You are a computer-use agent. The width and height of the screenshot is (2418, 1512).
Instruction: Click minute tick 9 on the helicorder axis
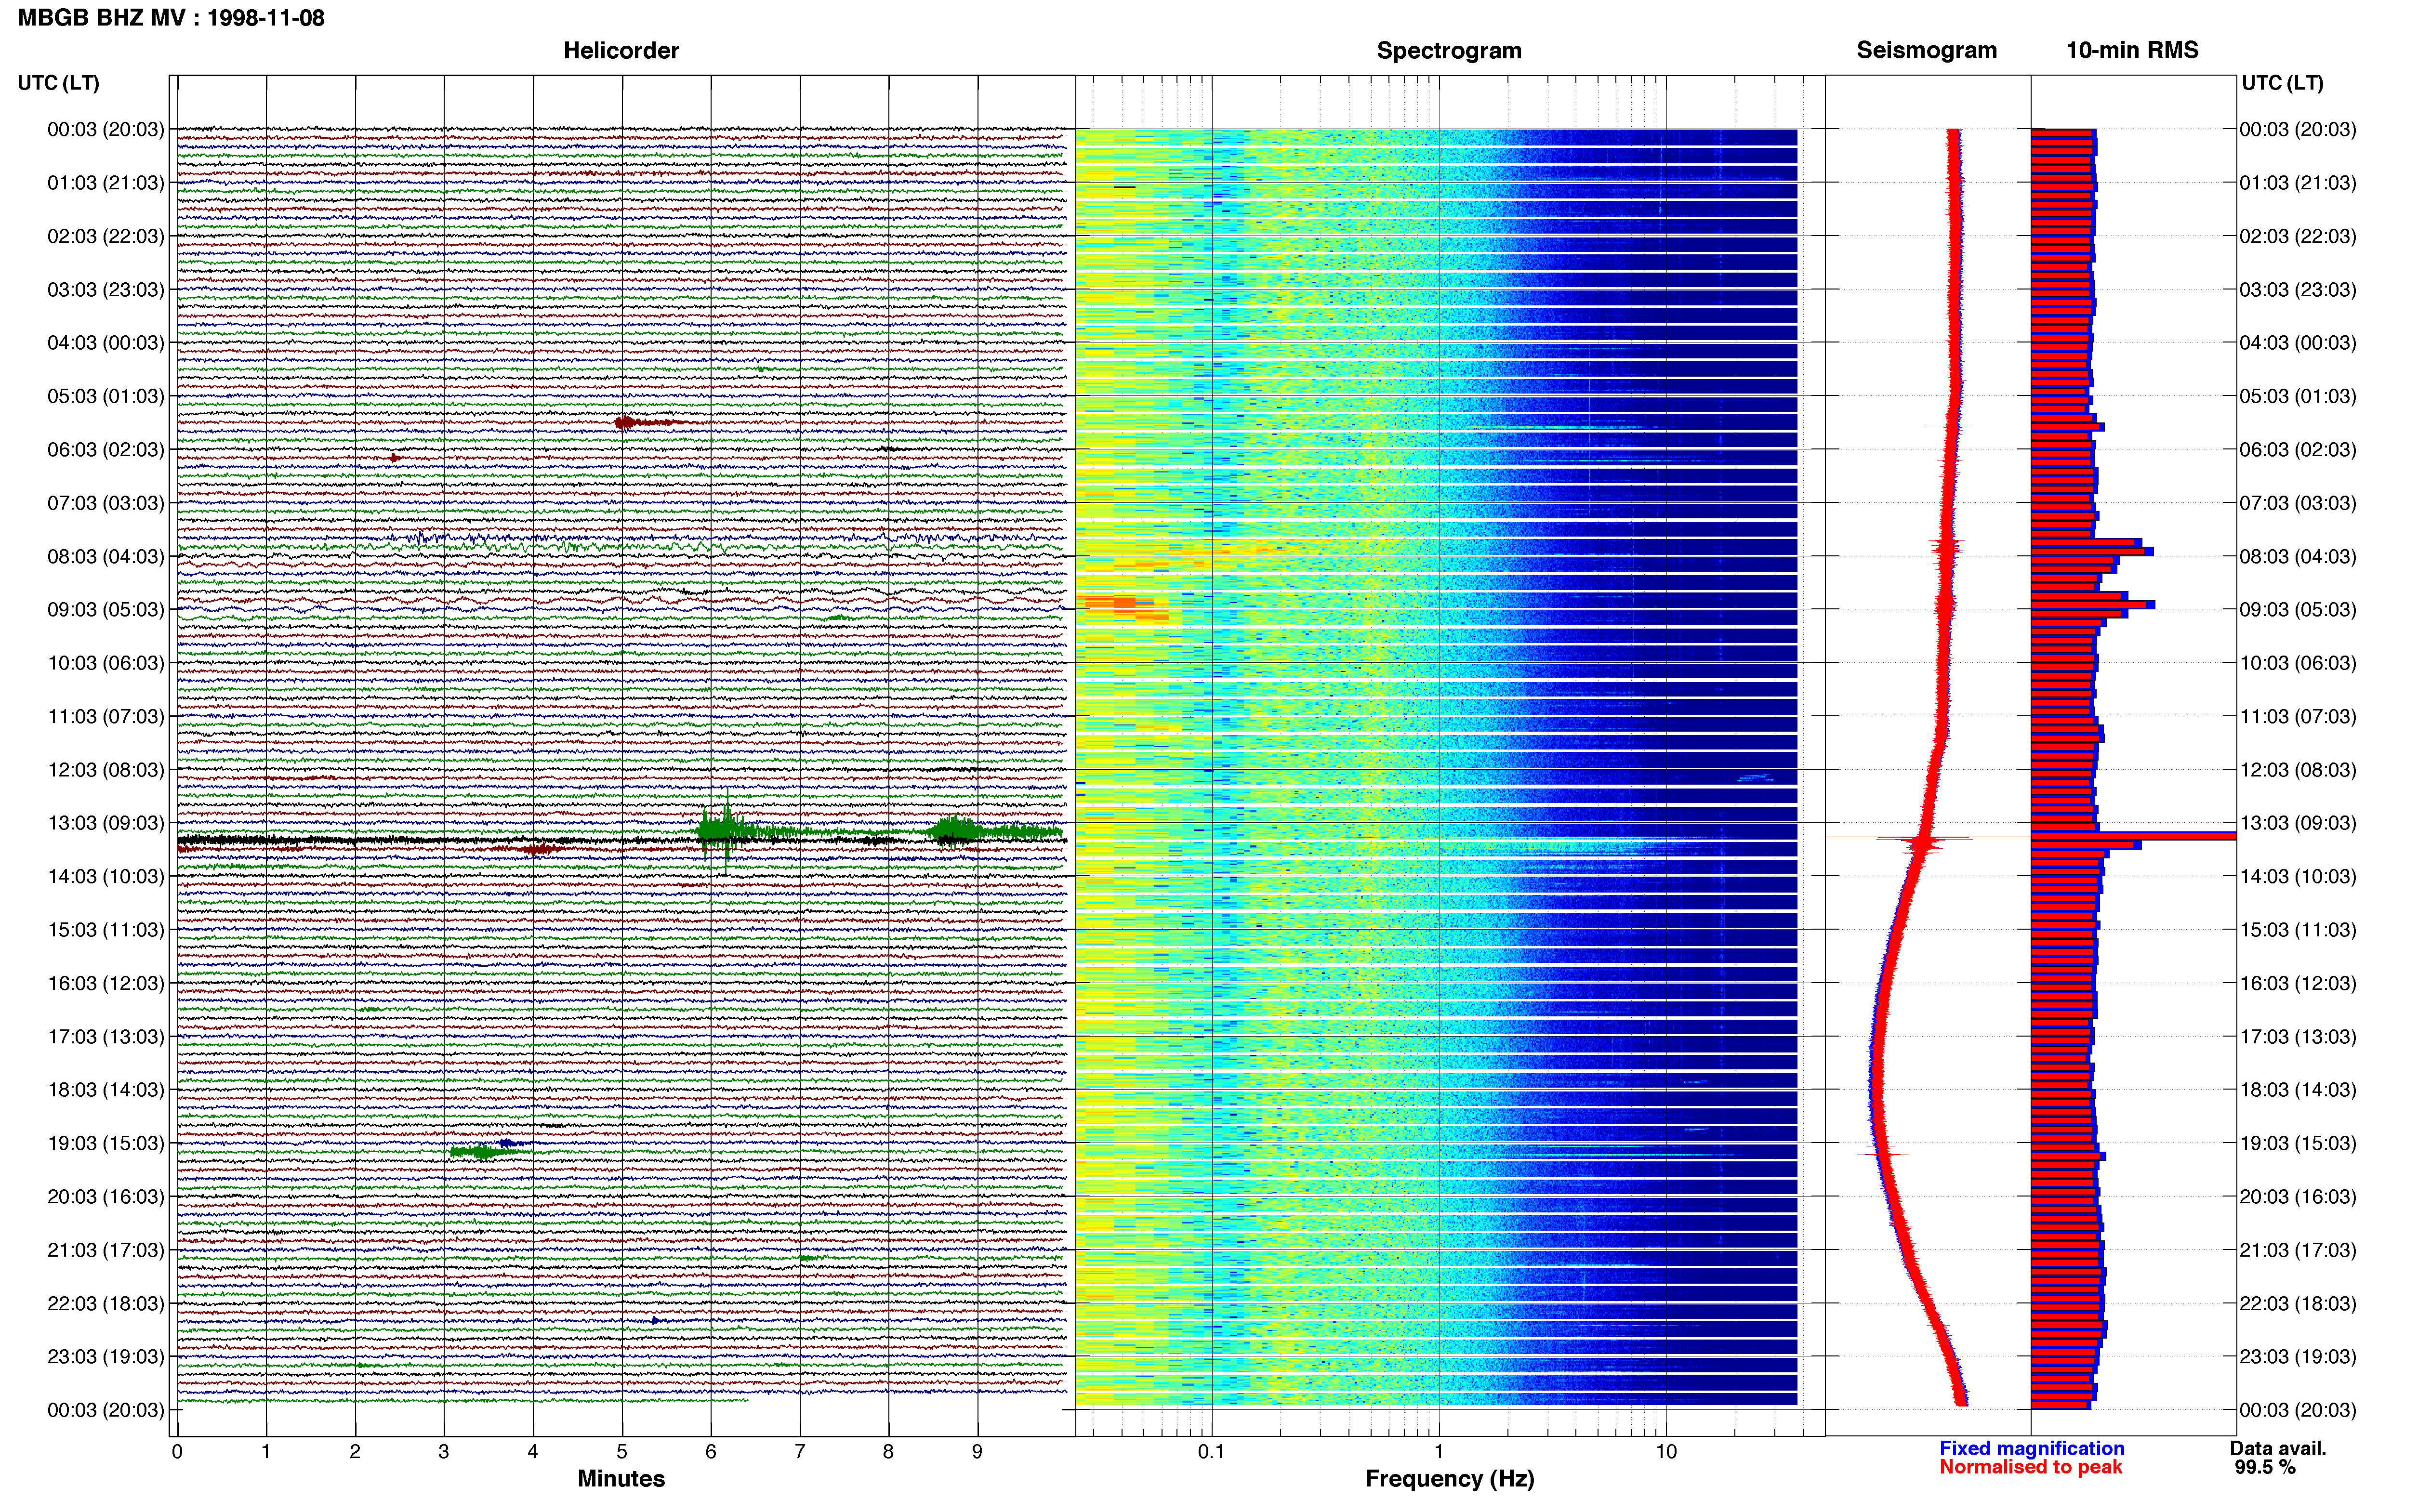click(x=978, y=1451)
